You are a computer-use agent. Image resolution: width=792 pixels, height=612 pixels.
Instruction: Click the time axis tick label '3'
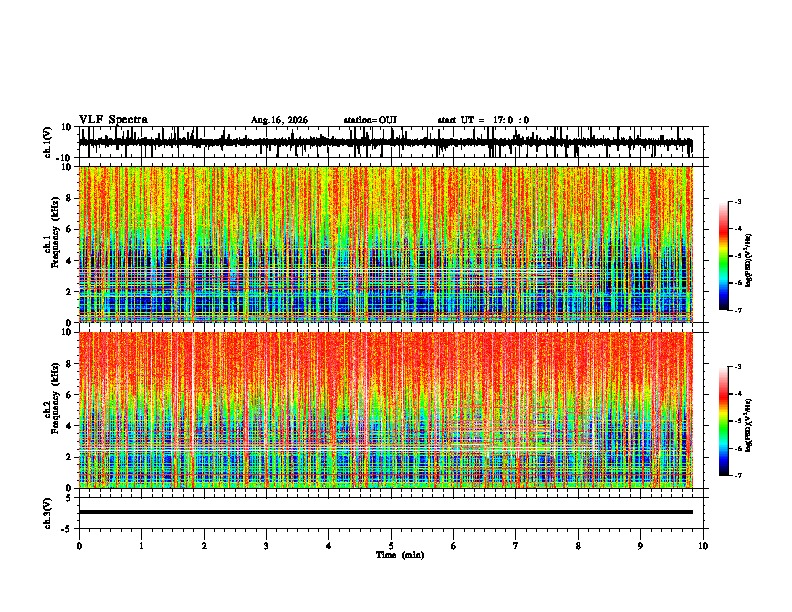click(x=266, y=546)
